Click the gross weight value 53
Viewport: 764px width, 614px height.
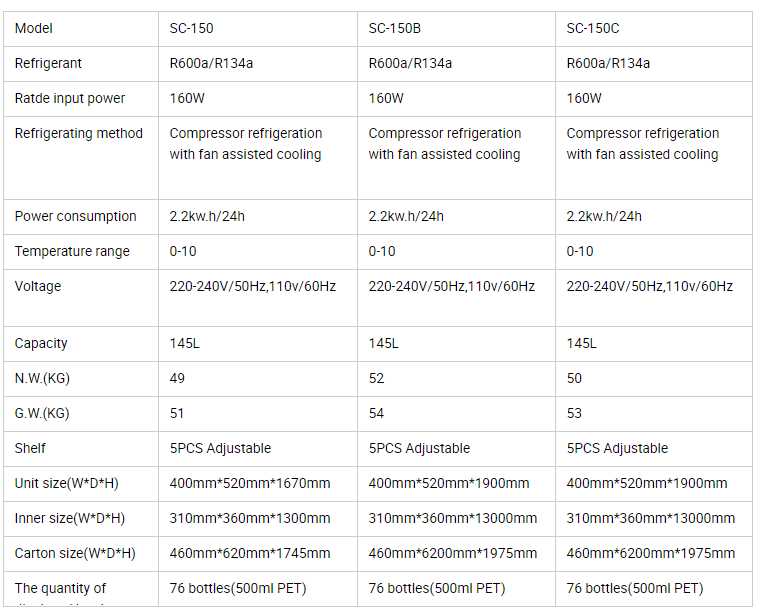pos(575,414)
